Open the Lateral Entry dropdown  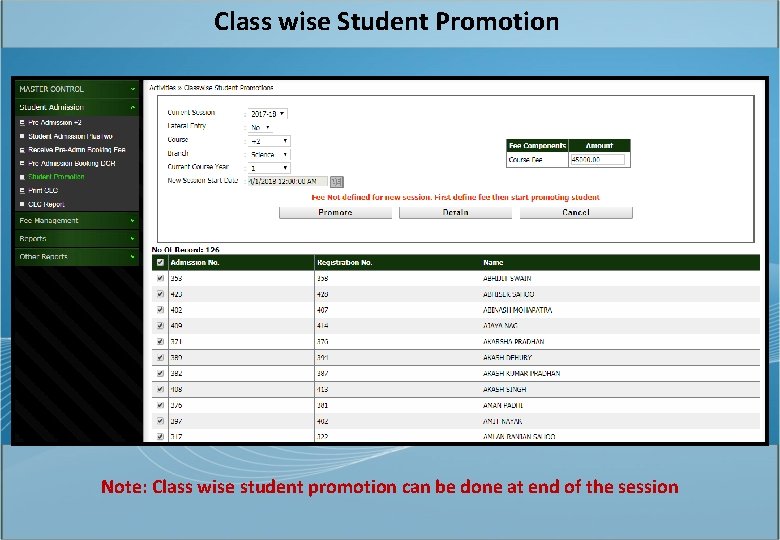coord(260,128)
